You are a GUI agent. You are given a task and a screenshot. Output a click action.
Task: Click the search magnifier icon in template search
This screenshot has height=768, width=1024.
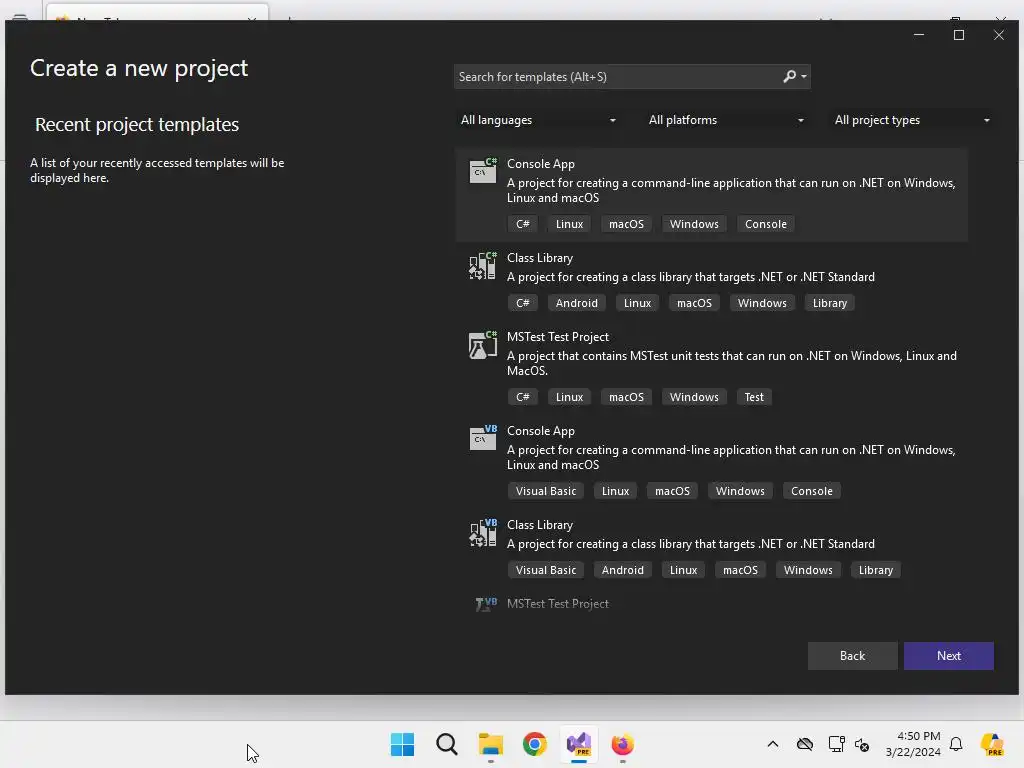(790, 76)
